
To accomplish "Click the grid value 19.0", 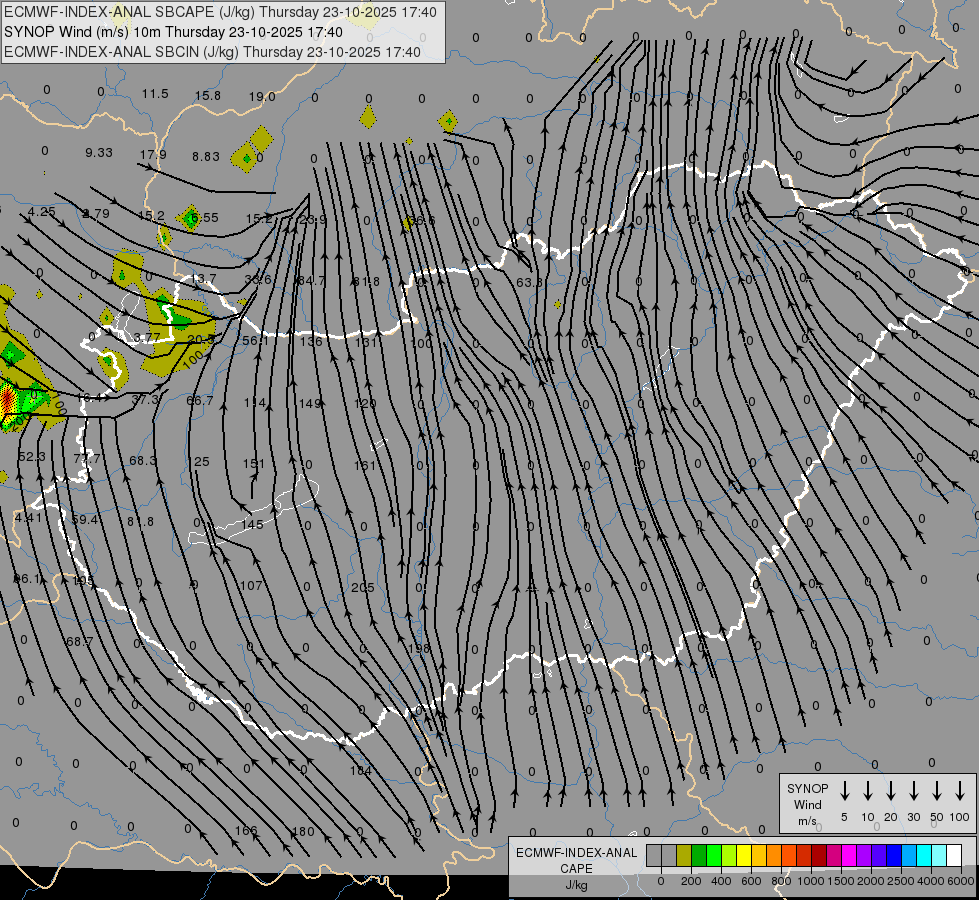I will click(x=262, y=97).
